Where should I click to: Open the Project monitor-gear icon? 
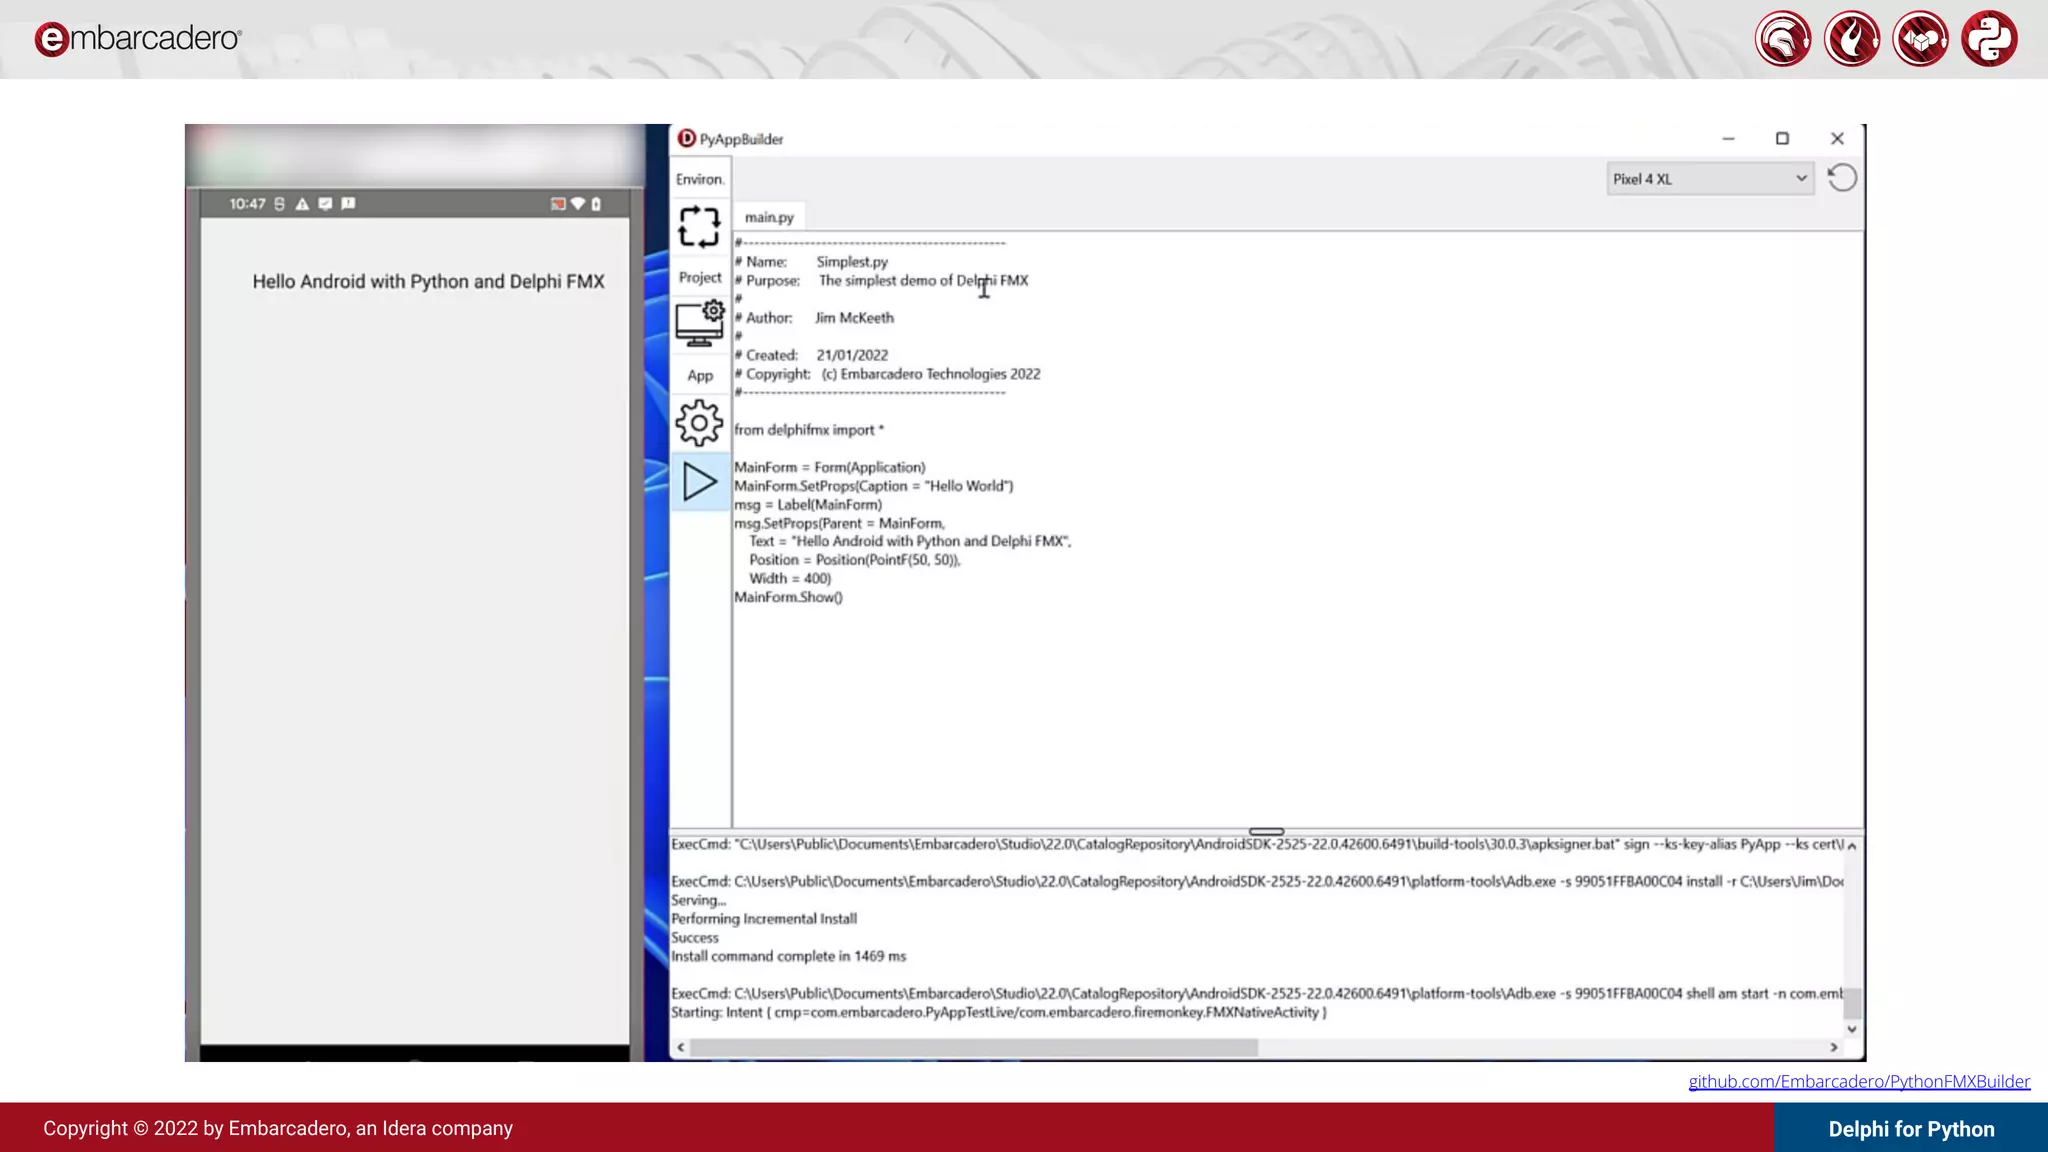point(699,324)
